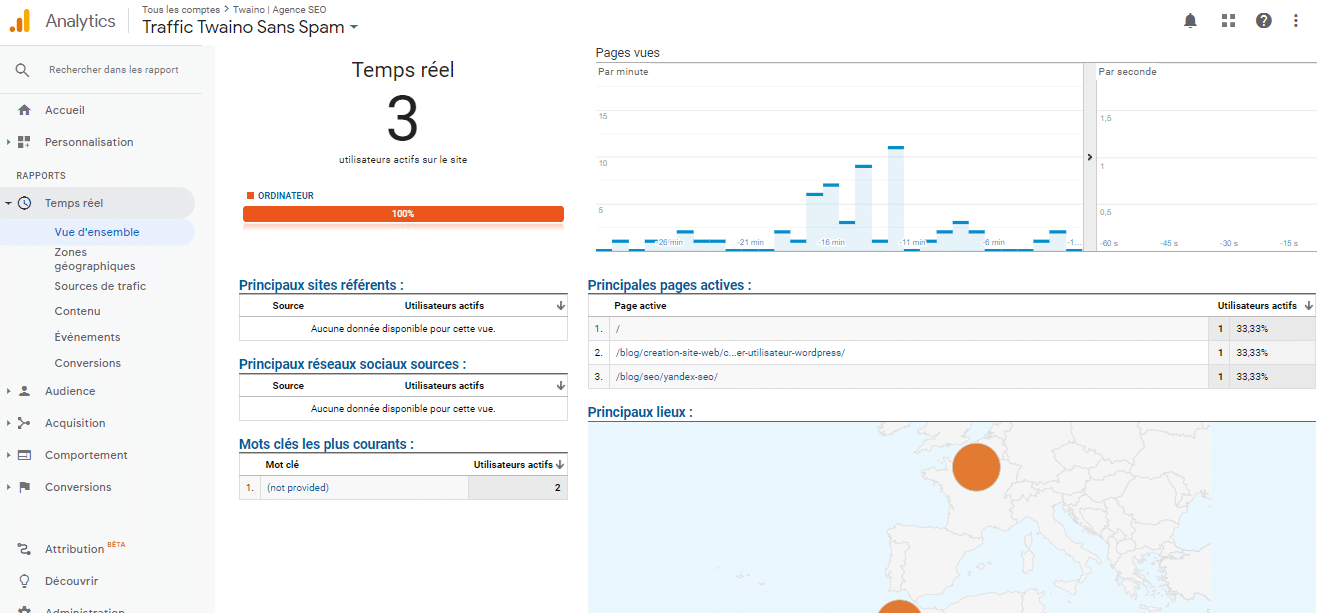Click the Comportement window icon

pos(24,455)
